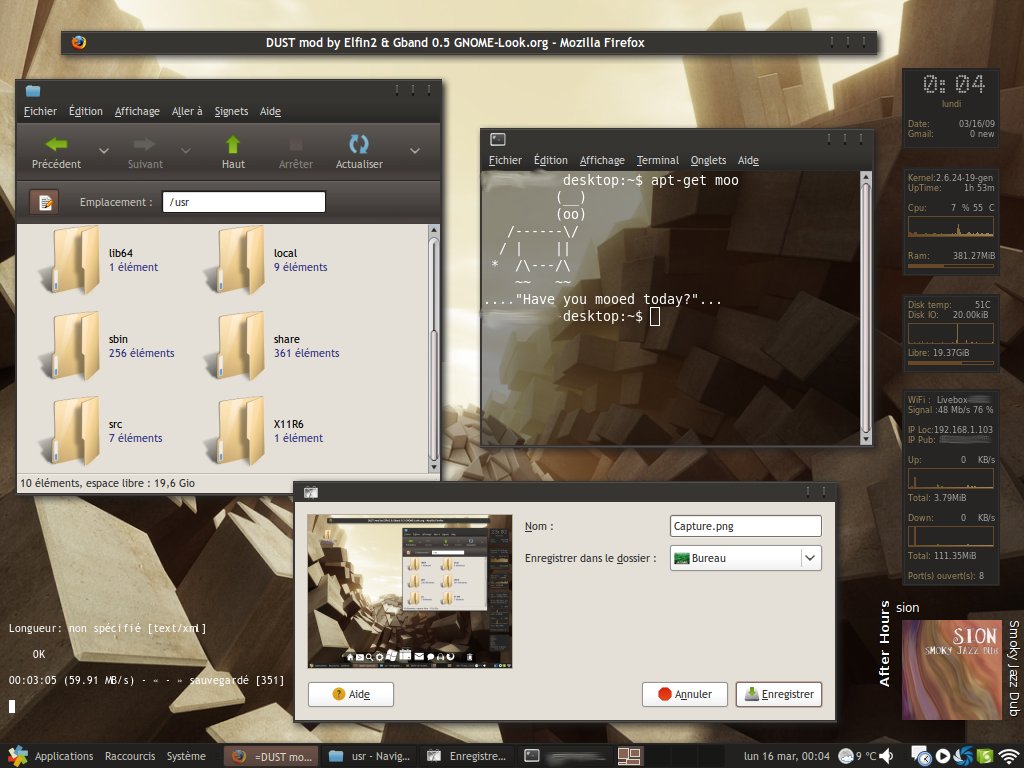This screenshot has height=768, width=1024.
Task: Click the terminal window title icon
Action: 498,139
